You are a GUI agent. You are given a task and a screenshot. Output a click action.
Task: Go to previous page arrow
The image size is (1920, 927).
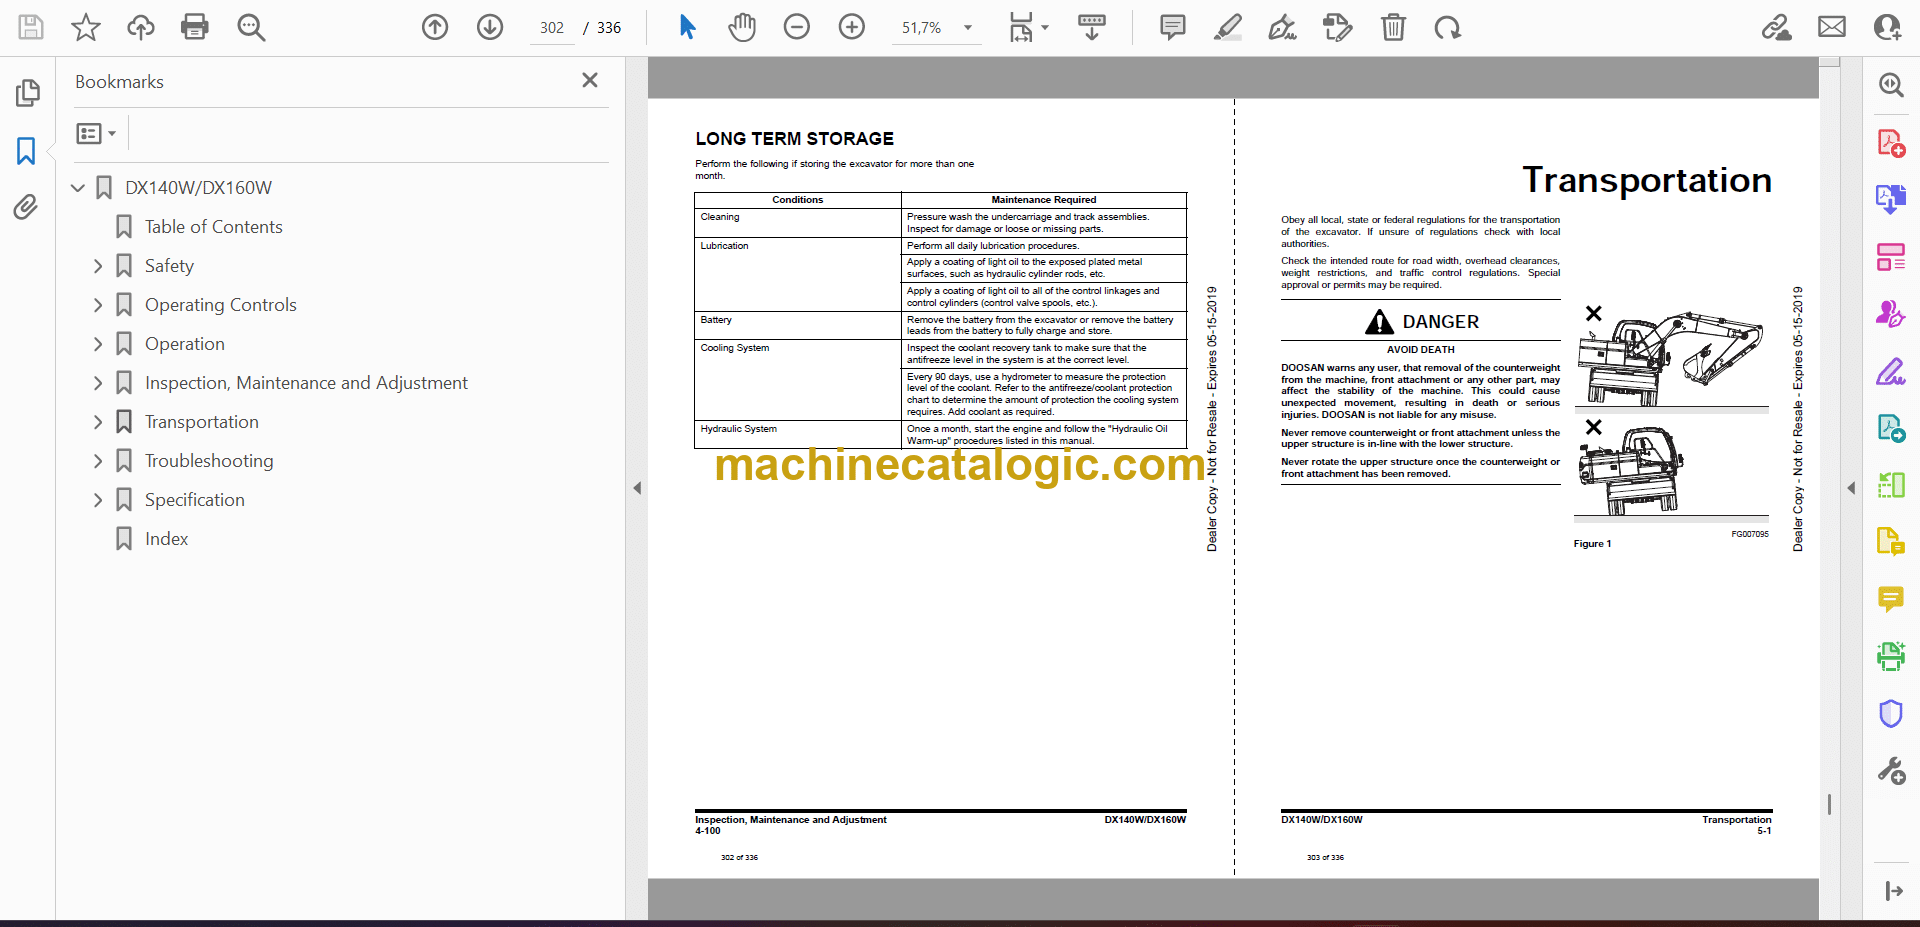tap(435, 27)
